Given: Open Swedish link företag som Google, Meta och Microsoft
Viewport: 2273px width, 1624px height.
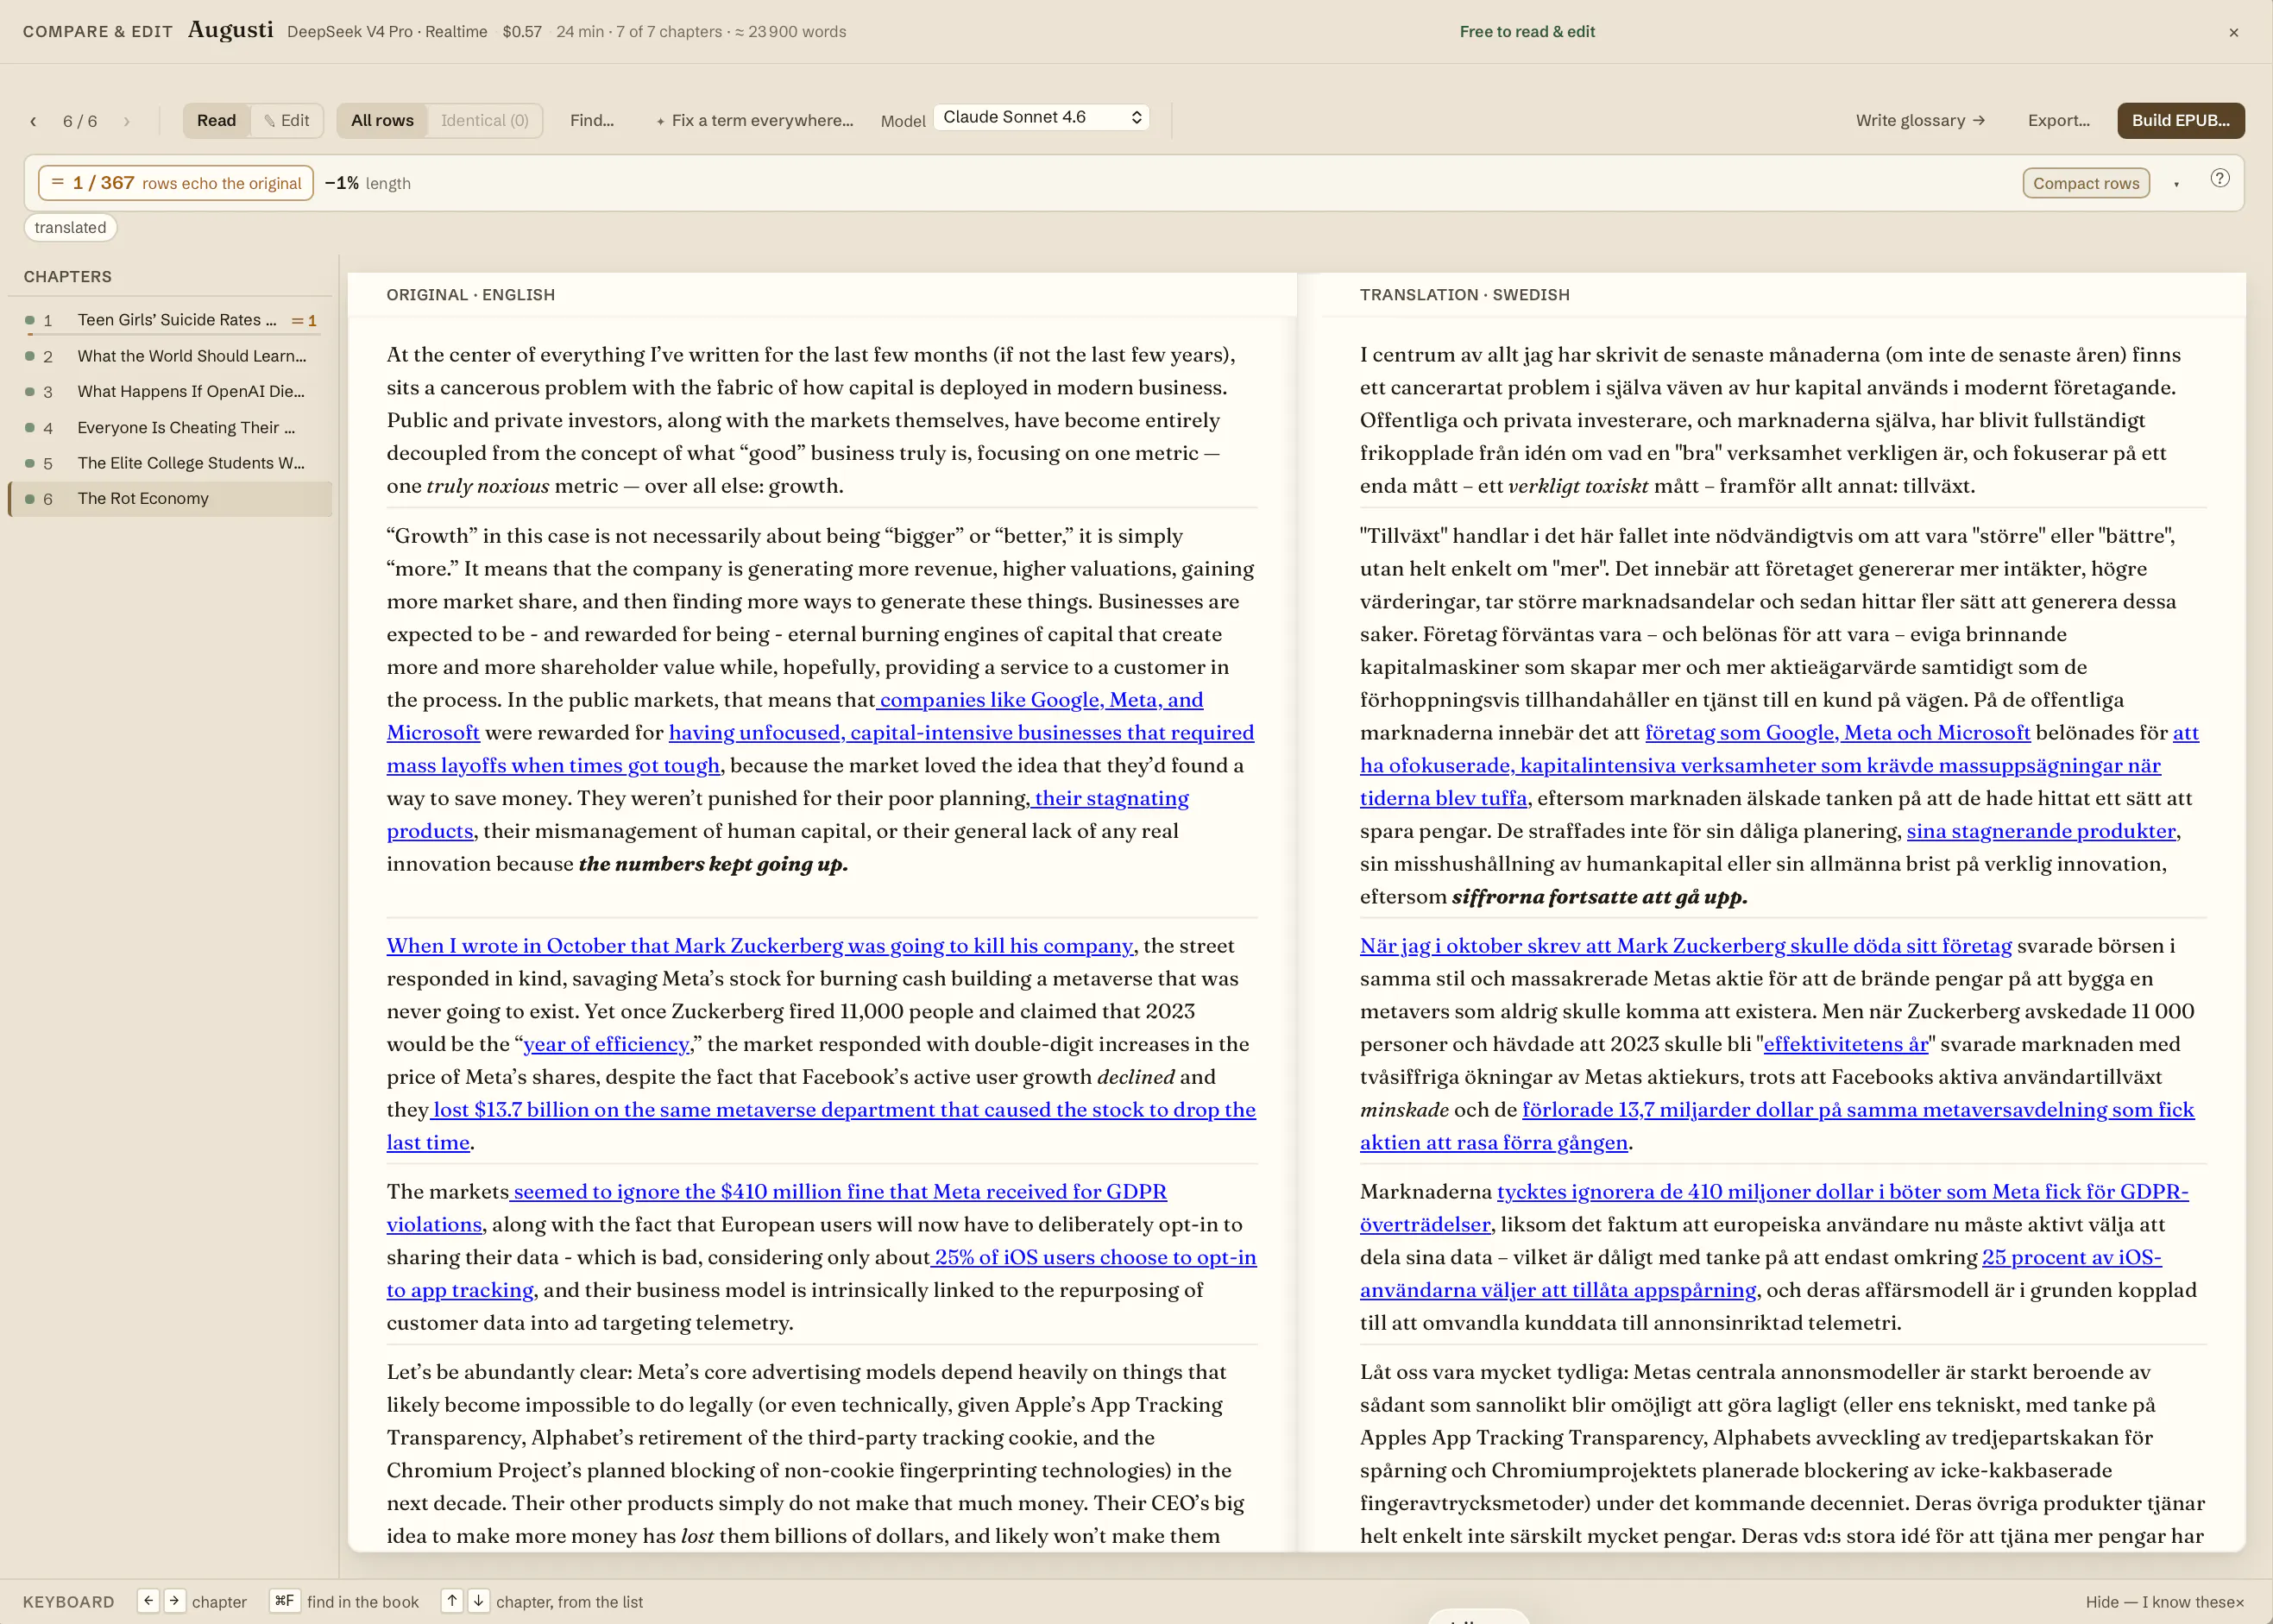Looking at the screenshot, I should (x=1837, y=733).
